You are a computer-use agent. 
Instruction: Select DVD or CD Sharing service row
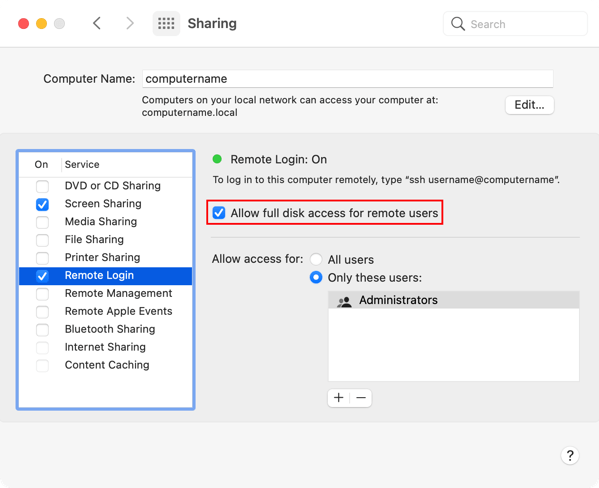[x=105, y=186]
